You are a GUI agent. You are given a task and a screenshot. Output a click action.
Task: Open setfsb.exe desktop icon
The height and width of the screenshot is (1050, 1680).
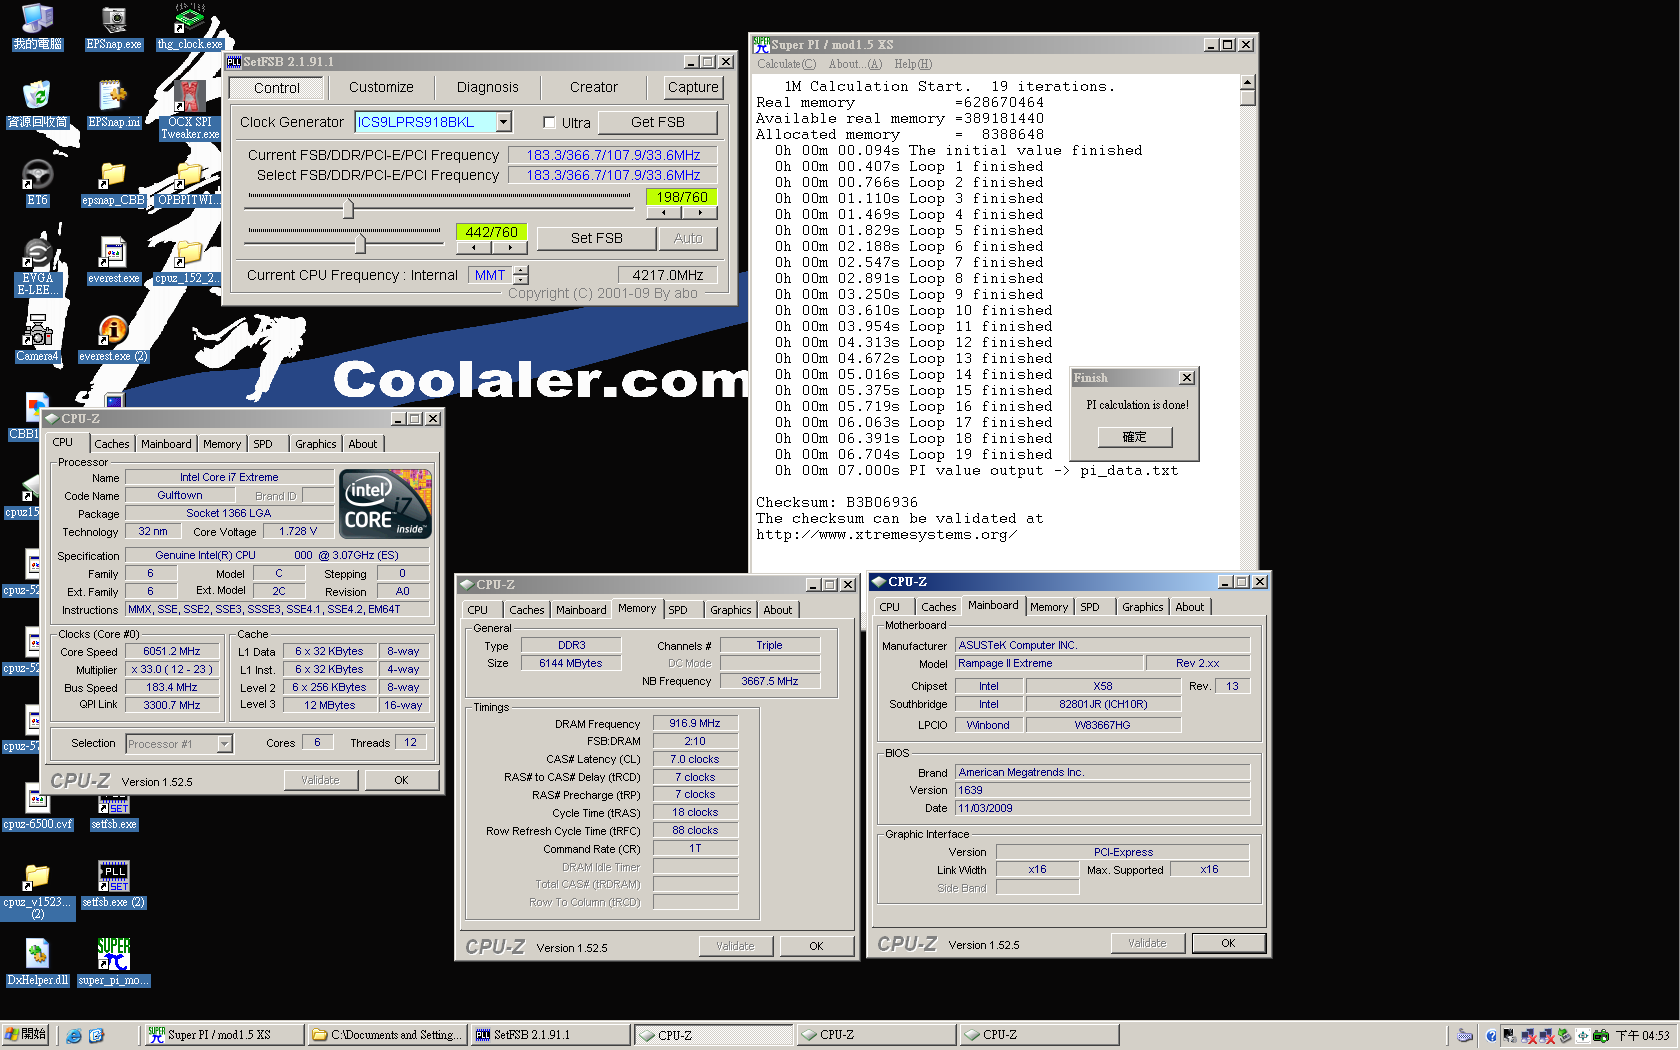114,812
